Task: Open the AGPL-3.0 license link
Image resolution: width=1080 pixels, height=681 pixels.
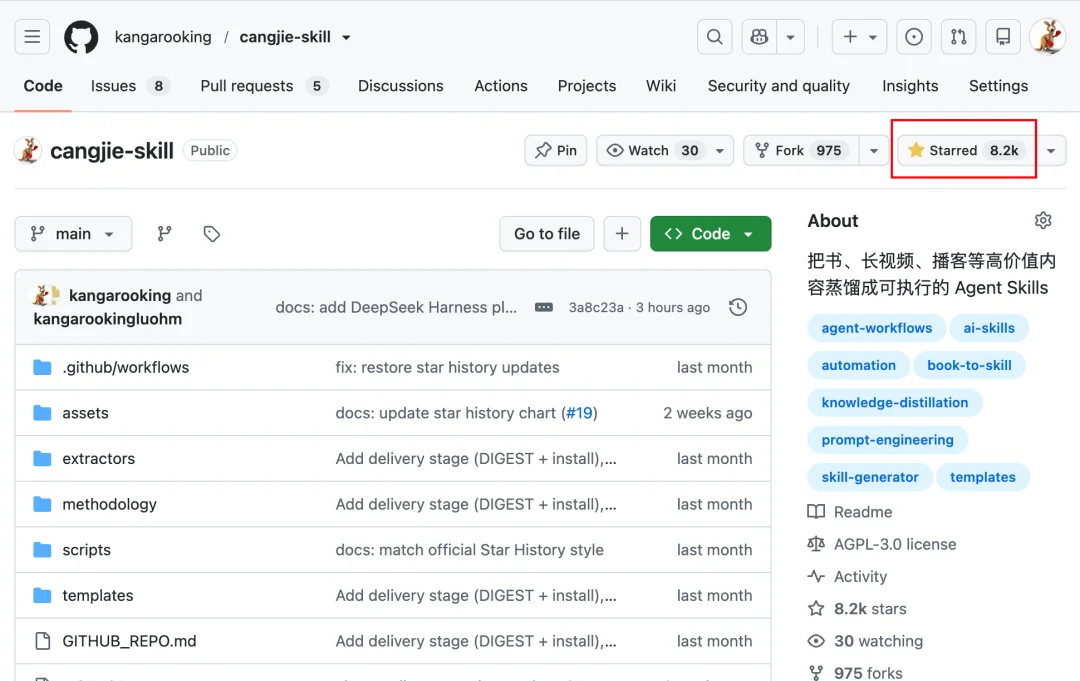Action: 882,545
